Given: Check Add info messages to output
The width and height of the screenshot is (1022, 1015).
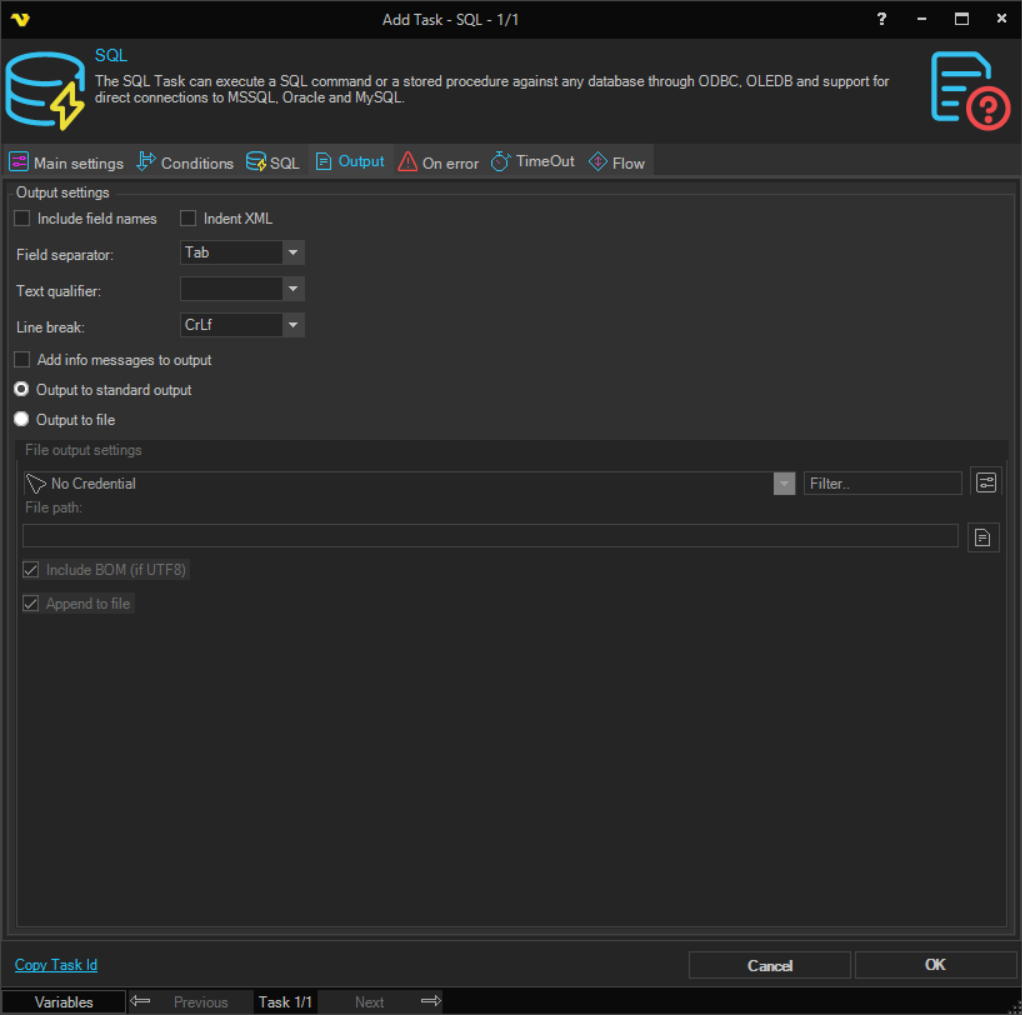Looking at the screenshot, I should pos(22,360).
